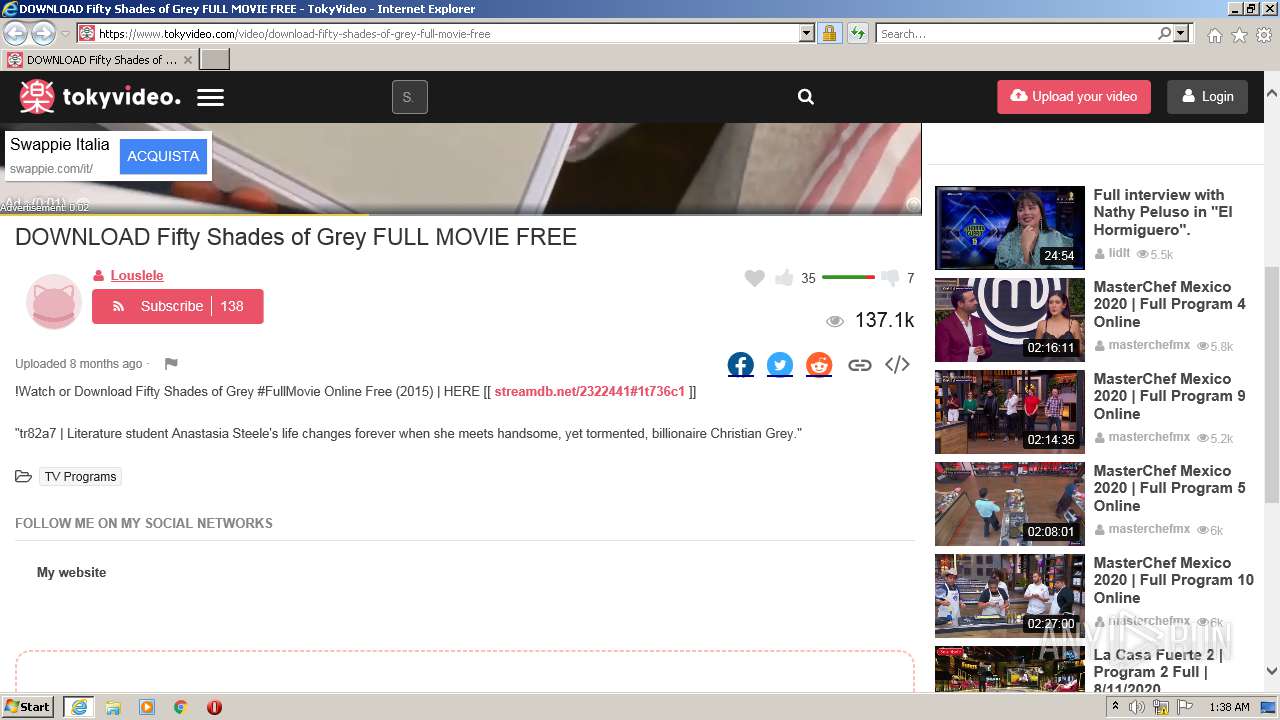The image size is (1280, 720).
Task: Go back in browser
Action: (x=16, y=33)
